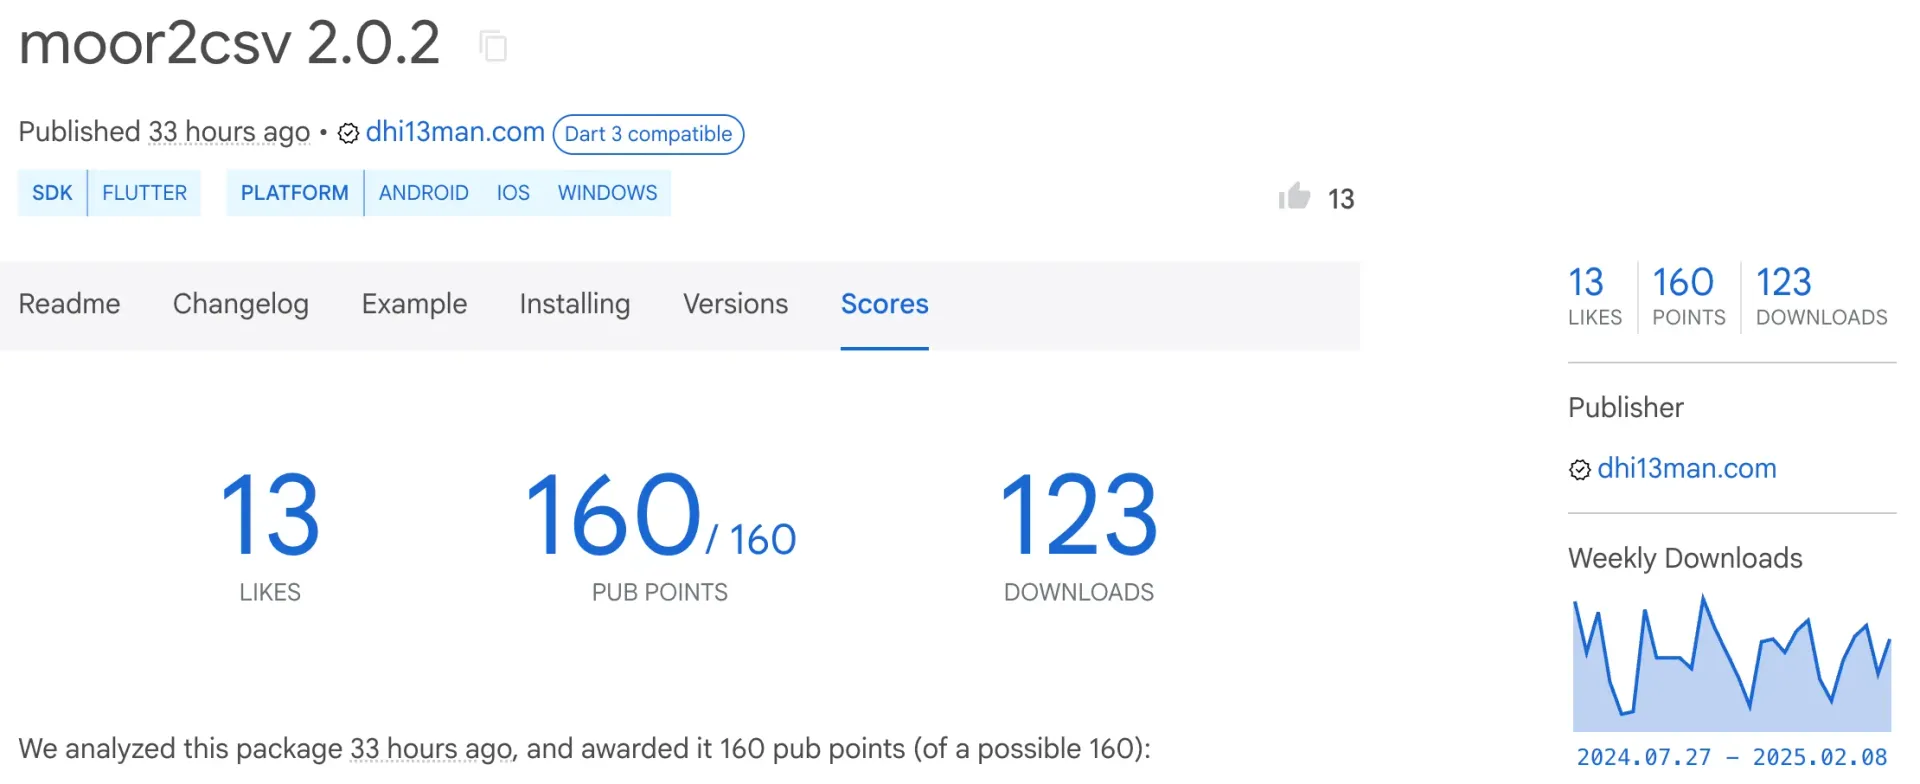
Task: Open the Readme tab
Action: (x=69, y=304)
